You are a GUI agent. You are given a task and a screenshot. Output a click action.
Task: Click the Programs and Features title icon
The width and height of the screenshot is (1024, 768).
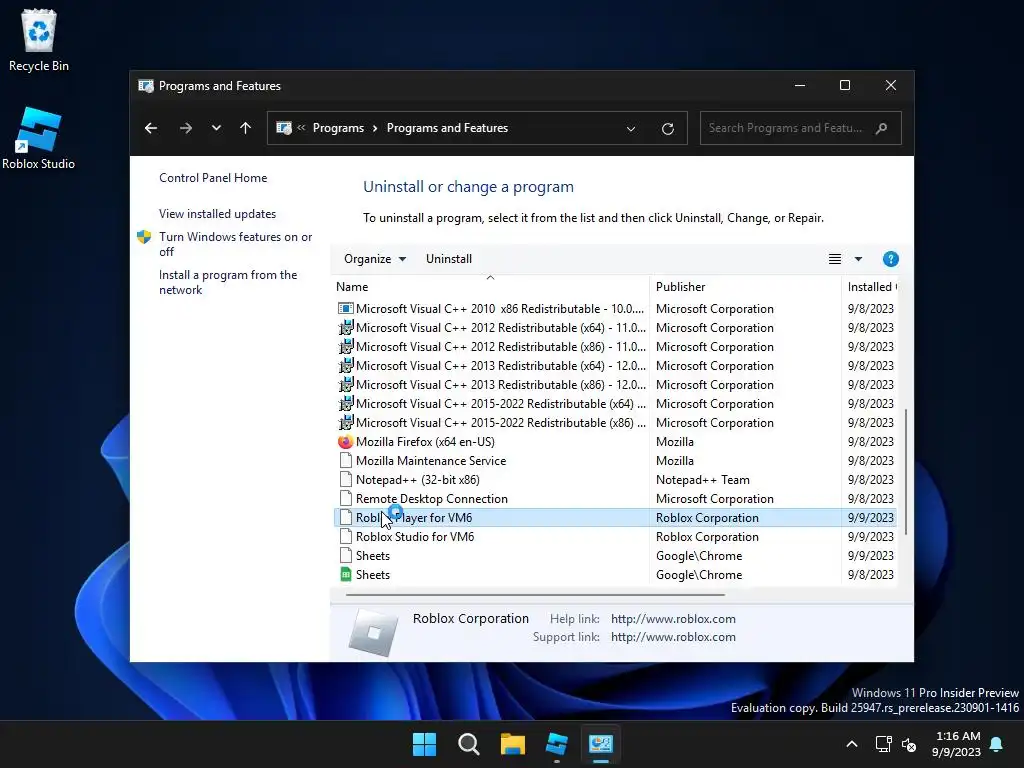(146, 86)
